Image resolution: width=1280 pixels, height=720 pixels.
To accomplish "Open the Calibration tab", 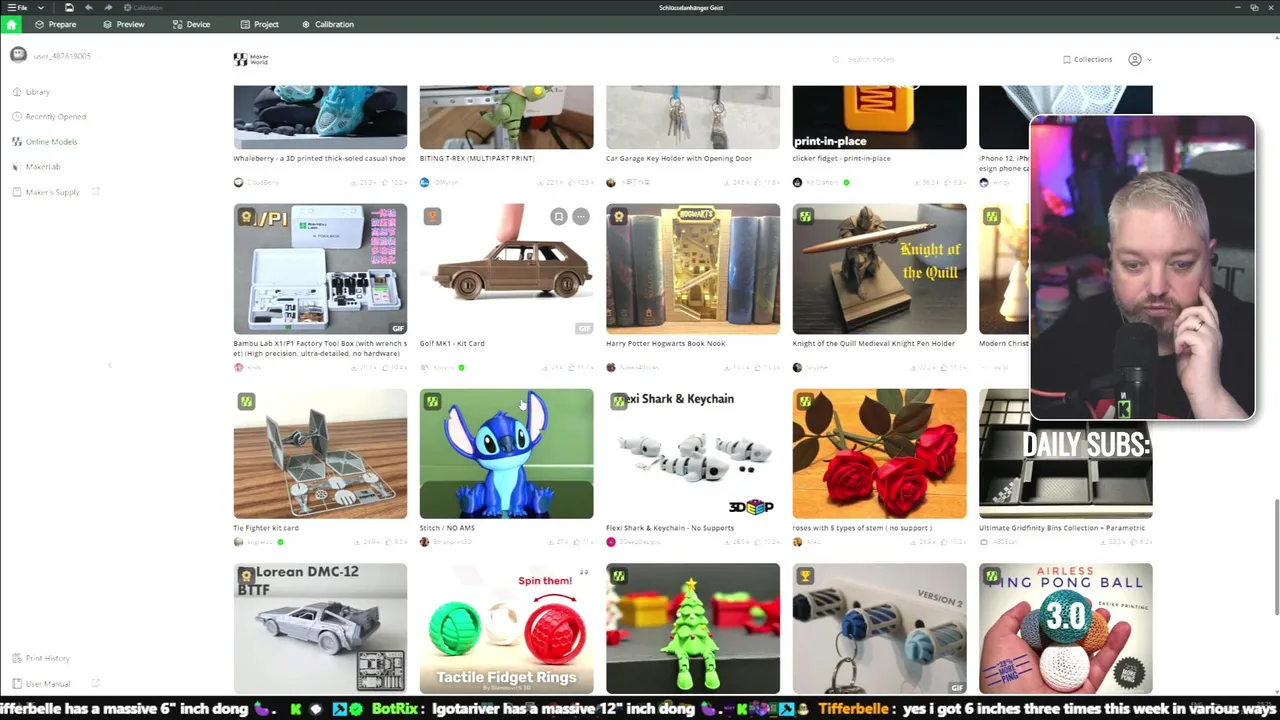I will point(327,24).
